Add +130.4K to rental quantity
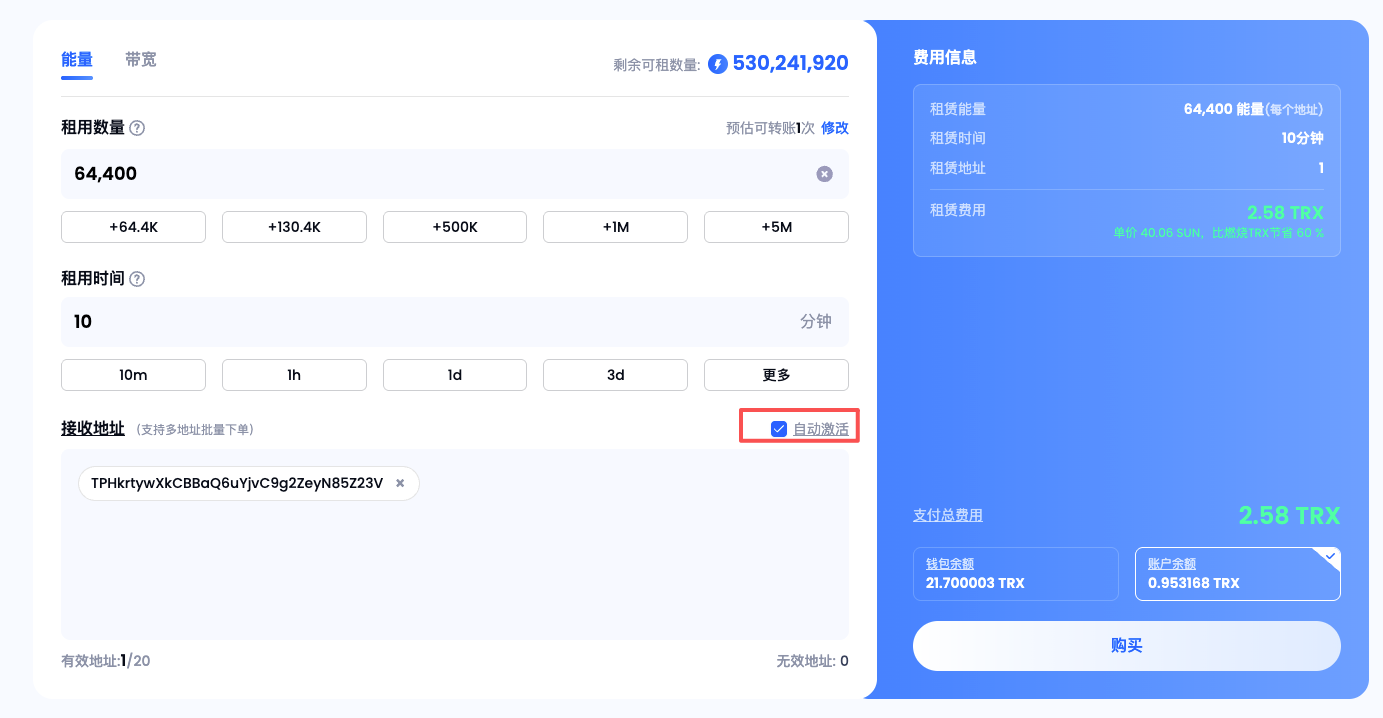Screen dimensions: 1383x718 (x=294, y=227)
